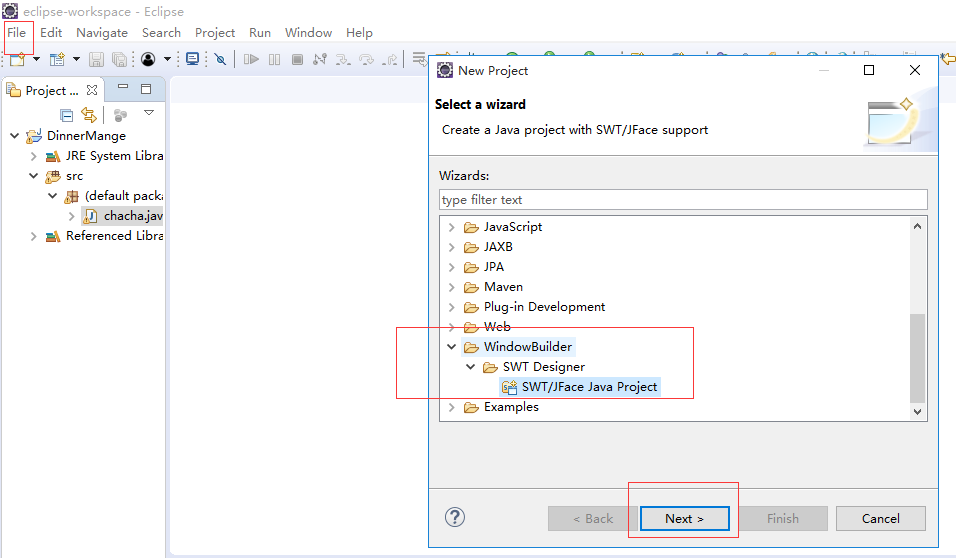The height and width of the screenshot is (558, 956).
Task: Select the DinnerMange project
Action: coord(86,135)
